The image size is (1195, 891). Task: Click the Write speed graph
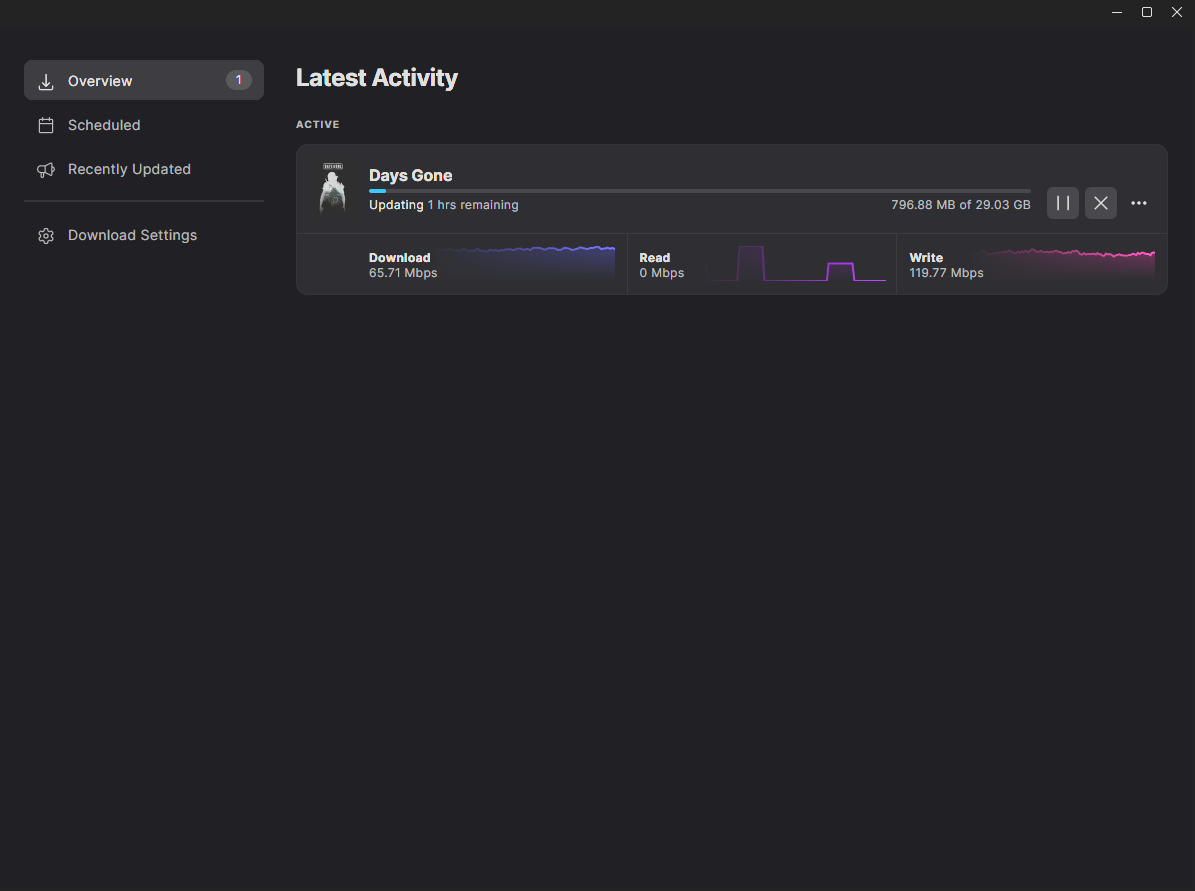[1067, 261]
